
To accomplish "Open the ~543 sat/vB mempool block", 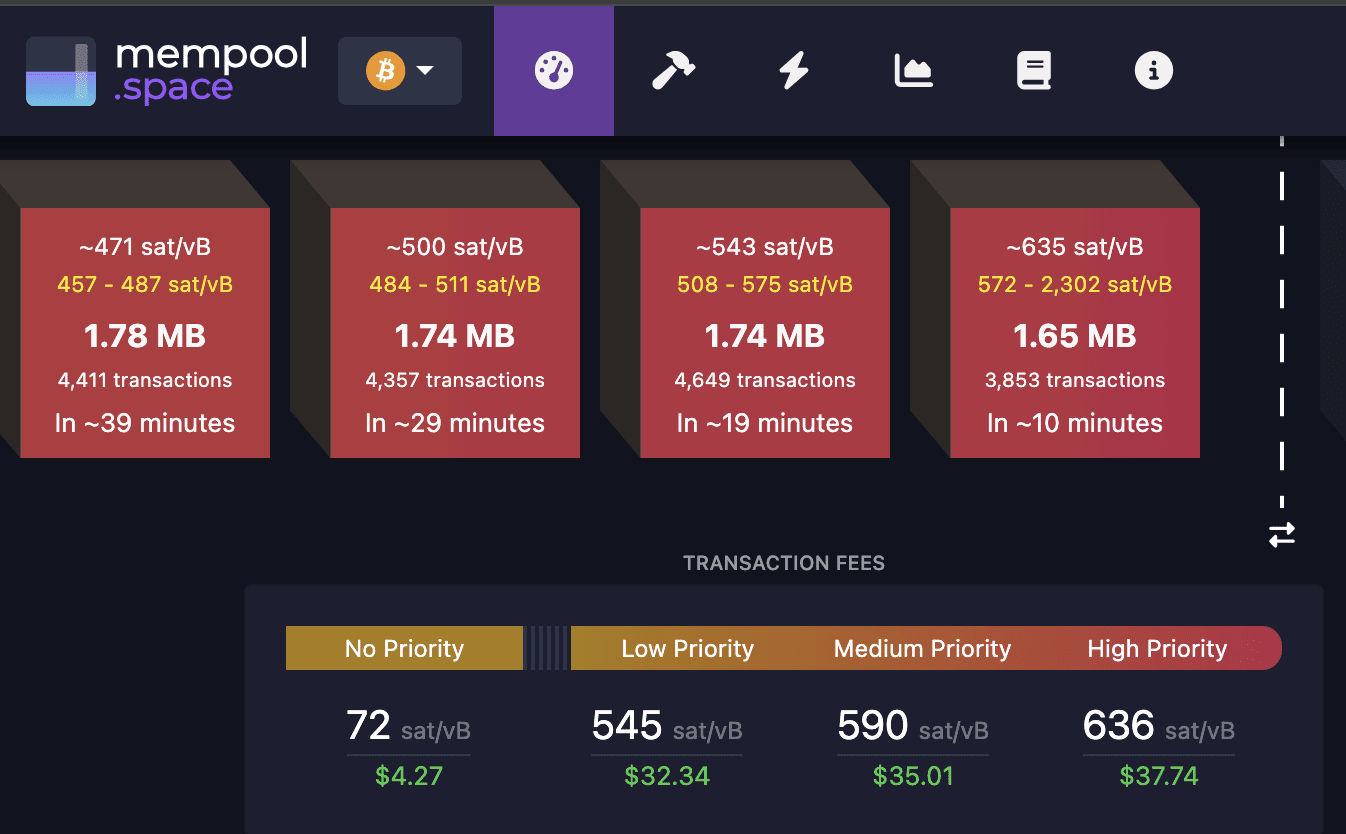I will pos(765,333).
